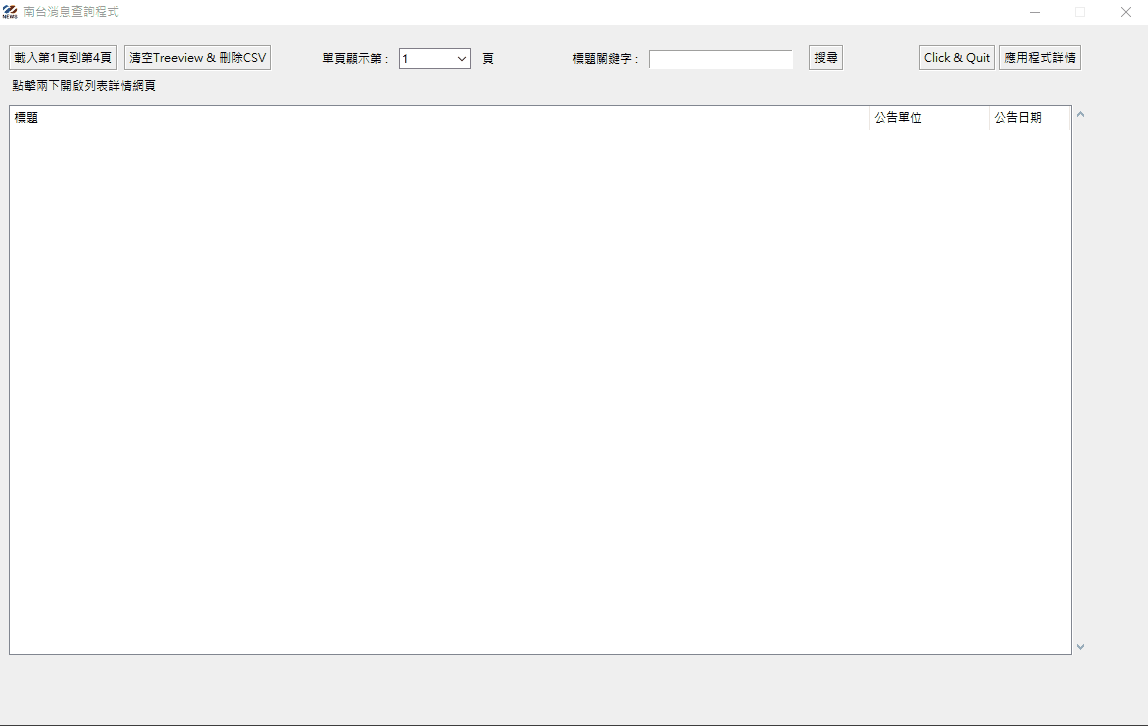Click the empty treeview list area
This screenshot has height=726, width=1148.
540,390
